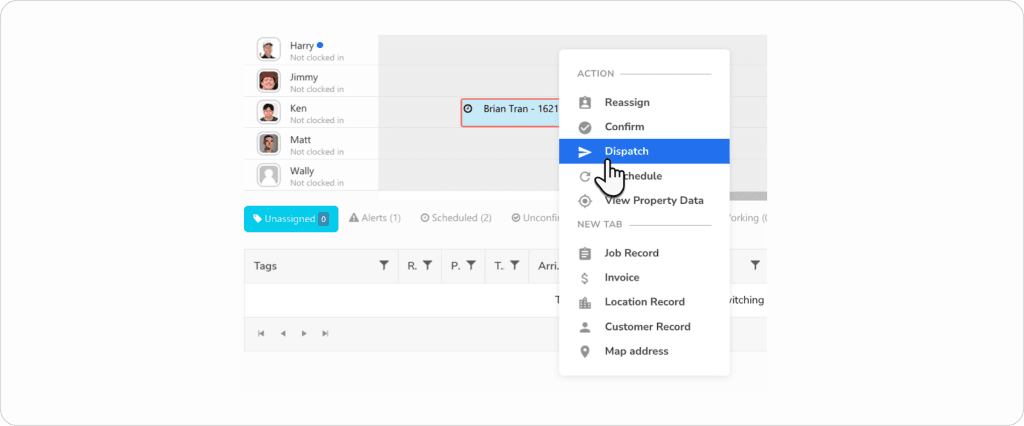Switch to the Unassigned tab
Image resolution: width=1024 pixels, height=426 pixels.
(x=291, y=219)
